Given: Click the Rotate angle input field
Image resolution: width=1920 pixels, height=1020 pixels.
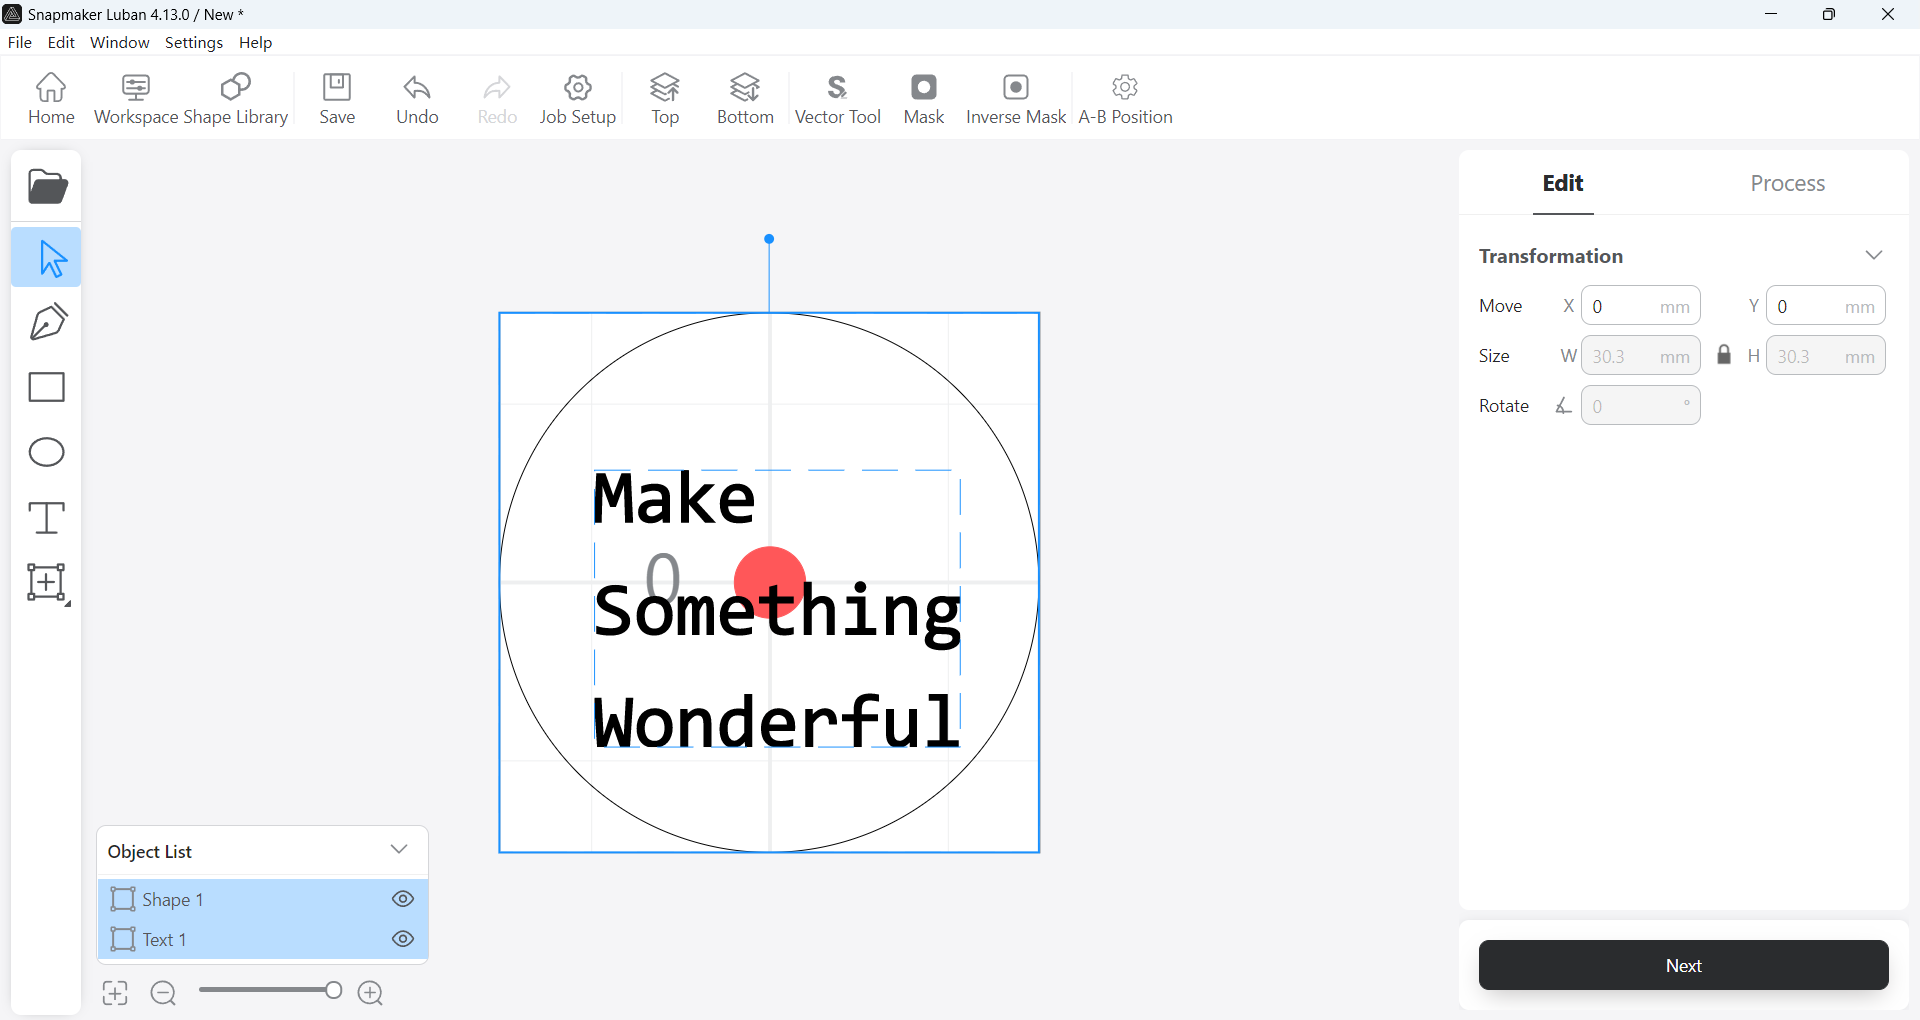Looking at the screenshot, I should pyautogui.click(x=1641, y=406).
